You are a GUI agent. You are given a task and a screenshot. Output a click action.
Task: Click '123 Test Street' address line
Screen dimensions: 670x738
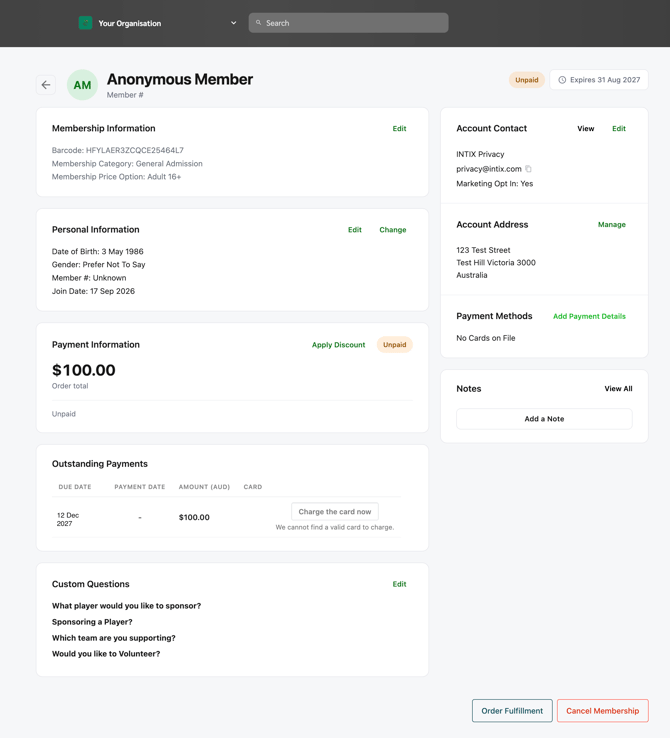[483, 250]
